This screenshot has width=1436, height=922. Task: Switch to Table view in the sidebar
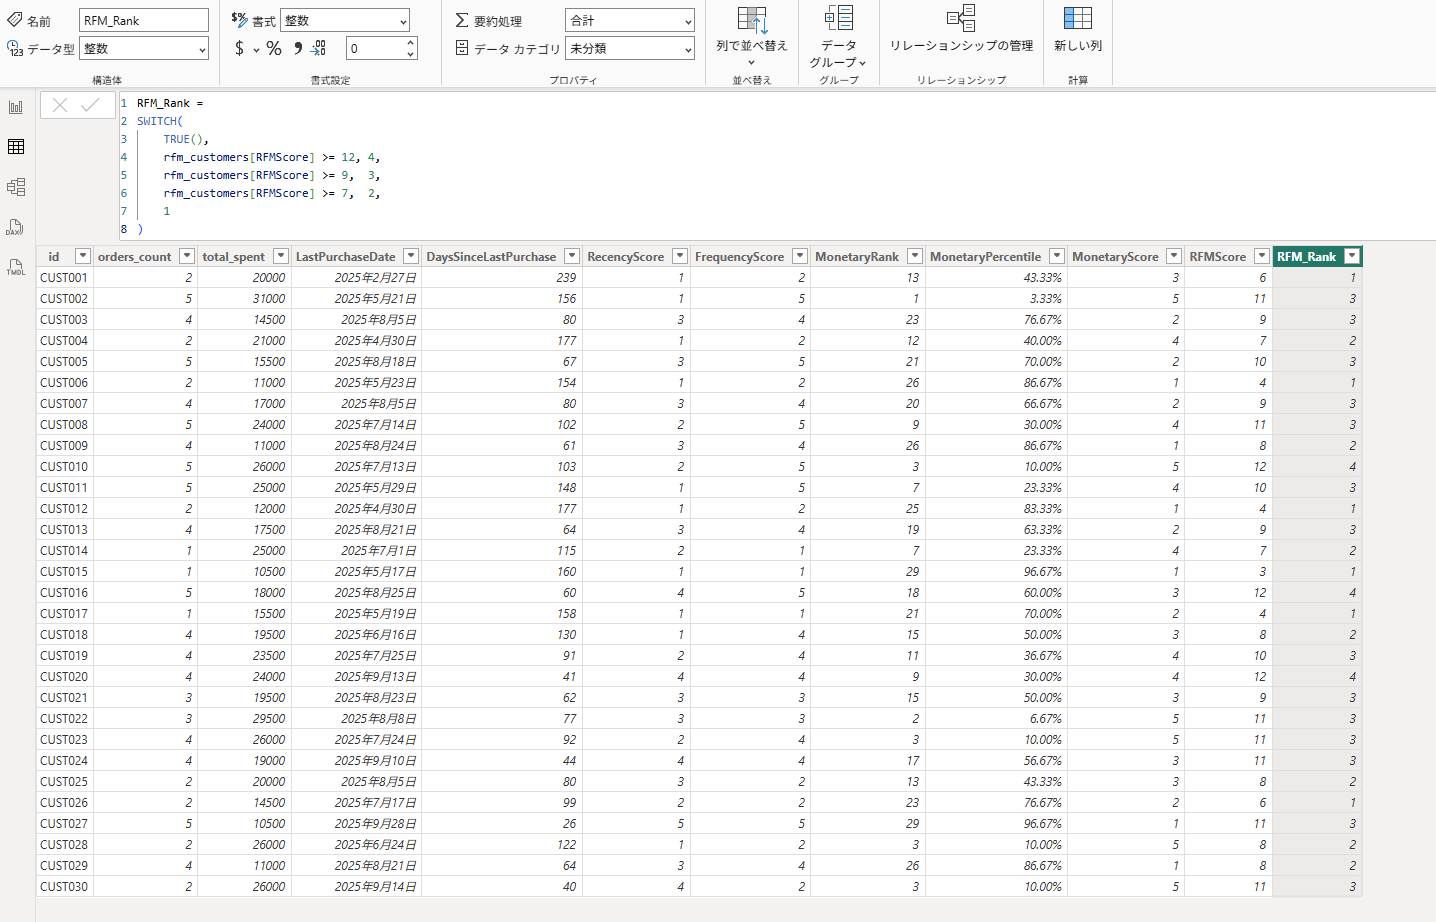pyautogui.click(x=16, y=147)
